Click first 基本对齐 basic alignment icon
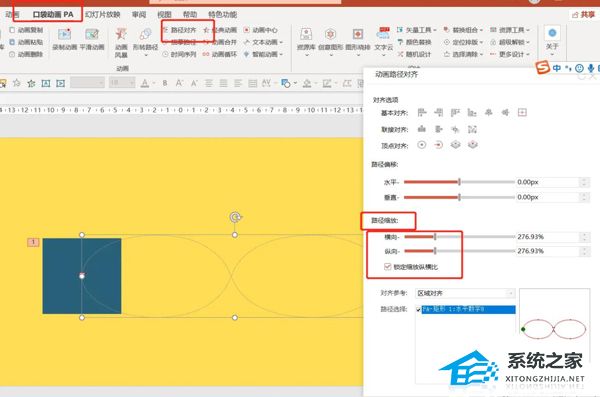The height and width of the screenshot is (397, 600). point(422,112)
